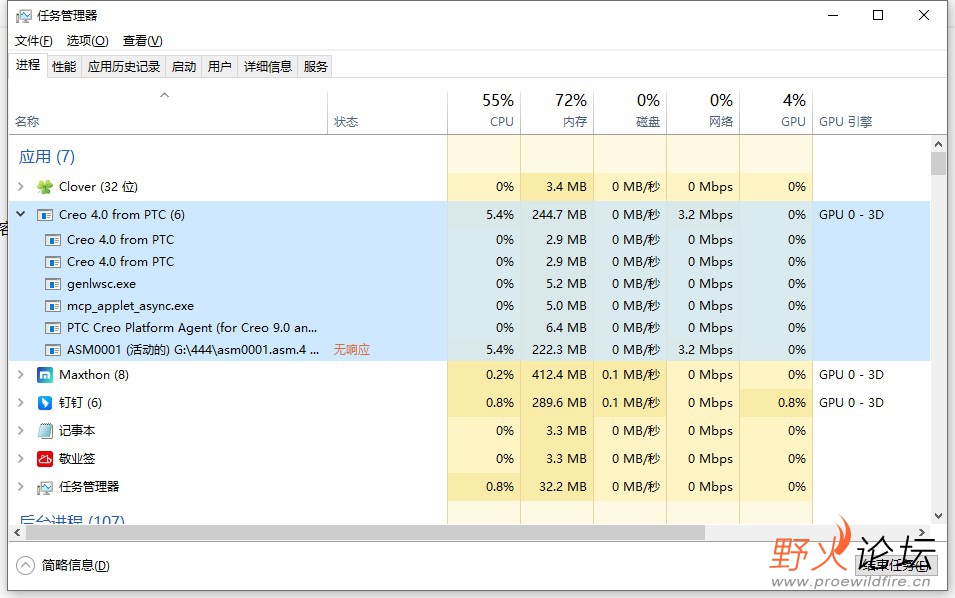Click the 无响应 status text
The image size is (955, 598).
click(351, 350)
